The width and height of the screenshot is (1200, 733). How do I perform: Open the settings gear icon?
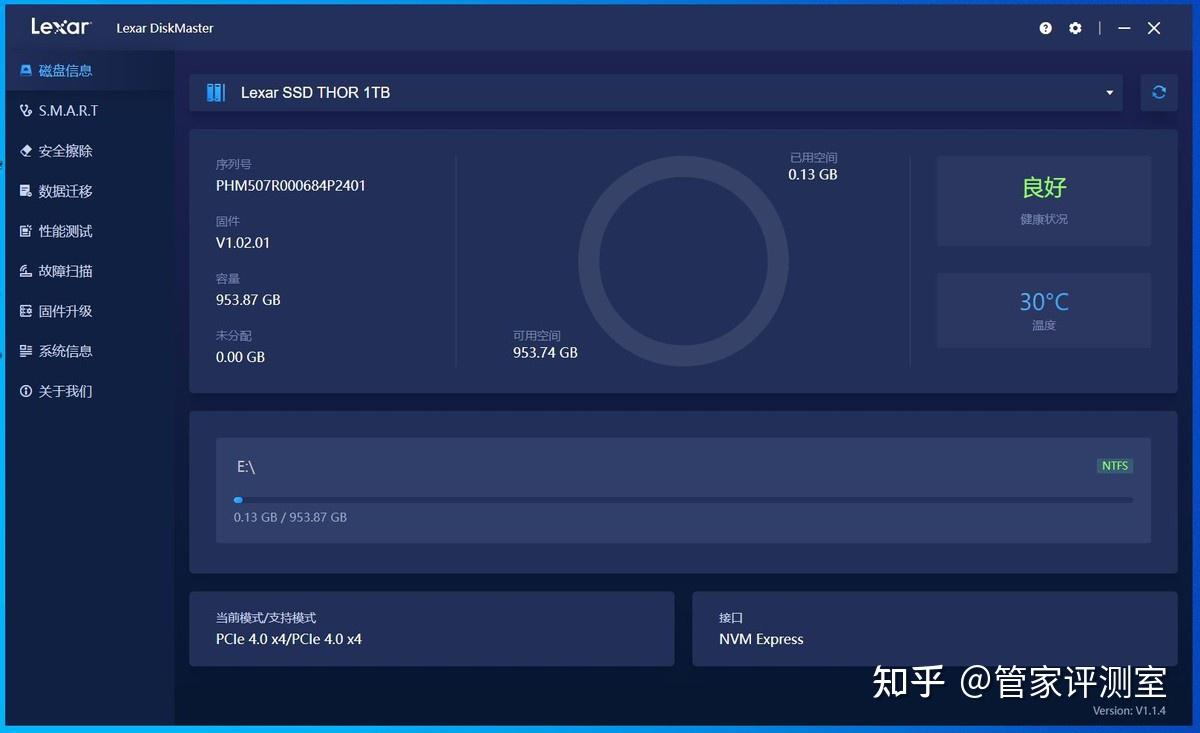(x=1075, y=28)
